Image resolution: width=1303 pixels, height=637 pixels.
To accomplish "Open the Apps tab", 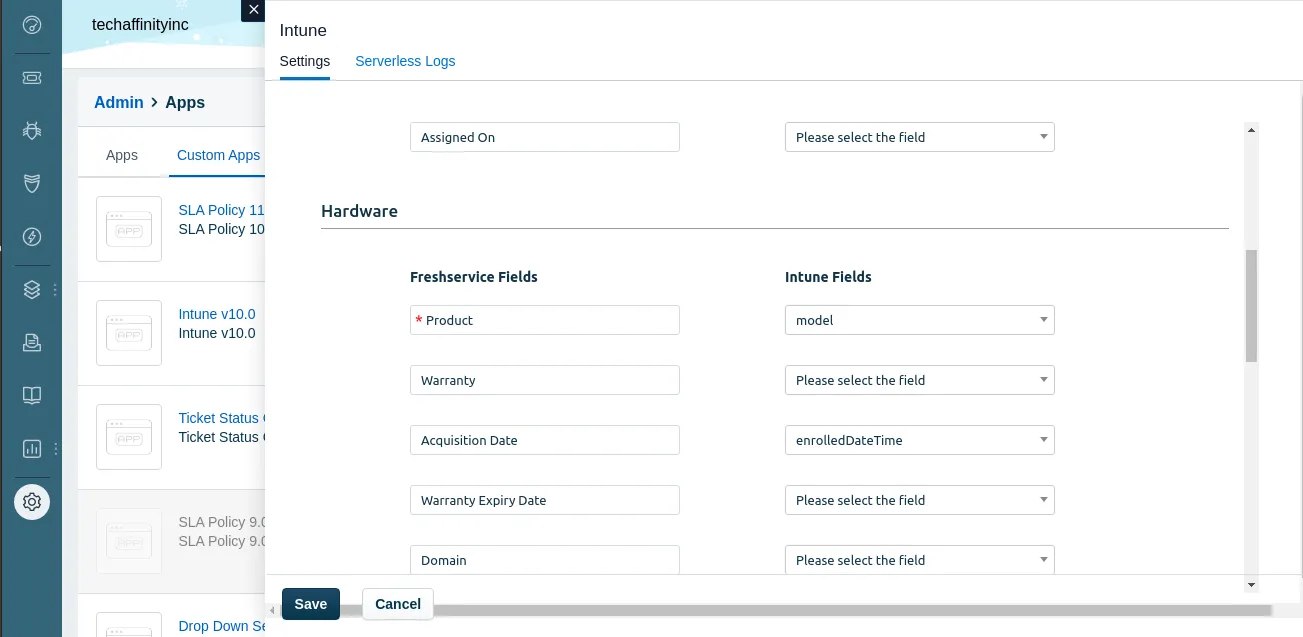I will click(122, 155).
